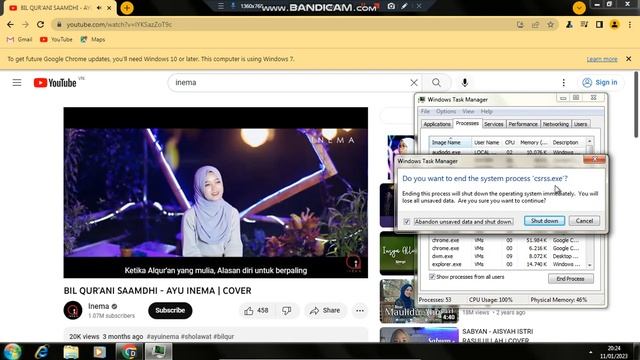Viewport: 640px width, 360px height.
Task: Reload the YouTube page
Action: click(40, 24)
